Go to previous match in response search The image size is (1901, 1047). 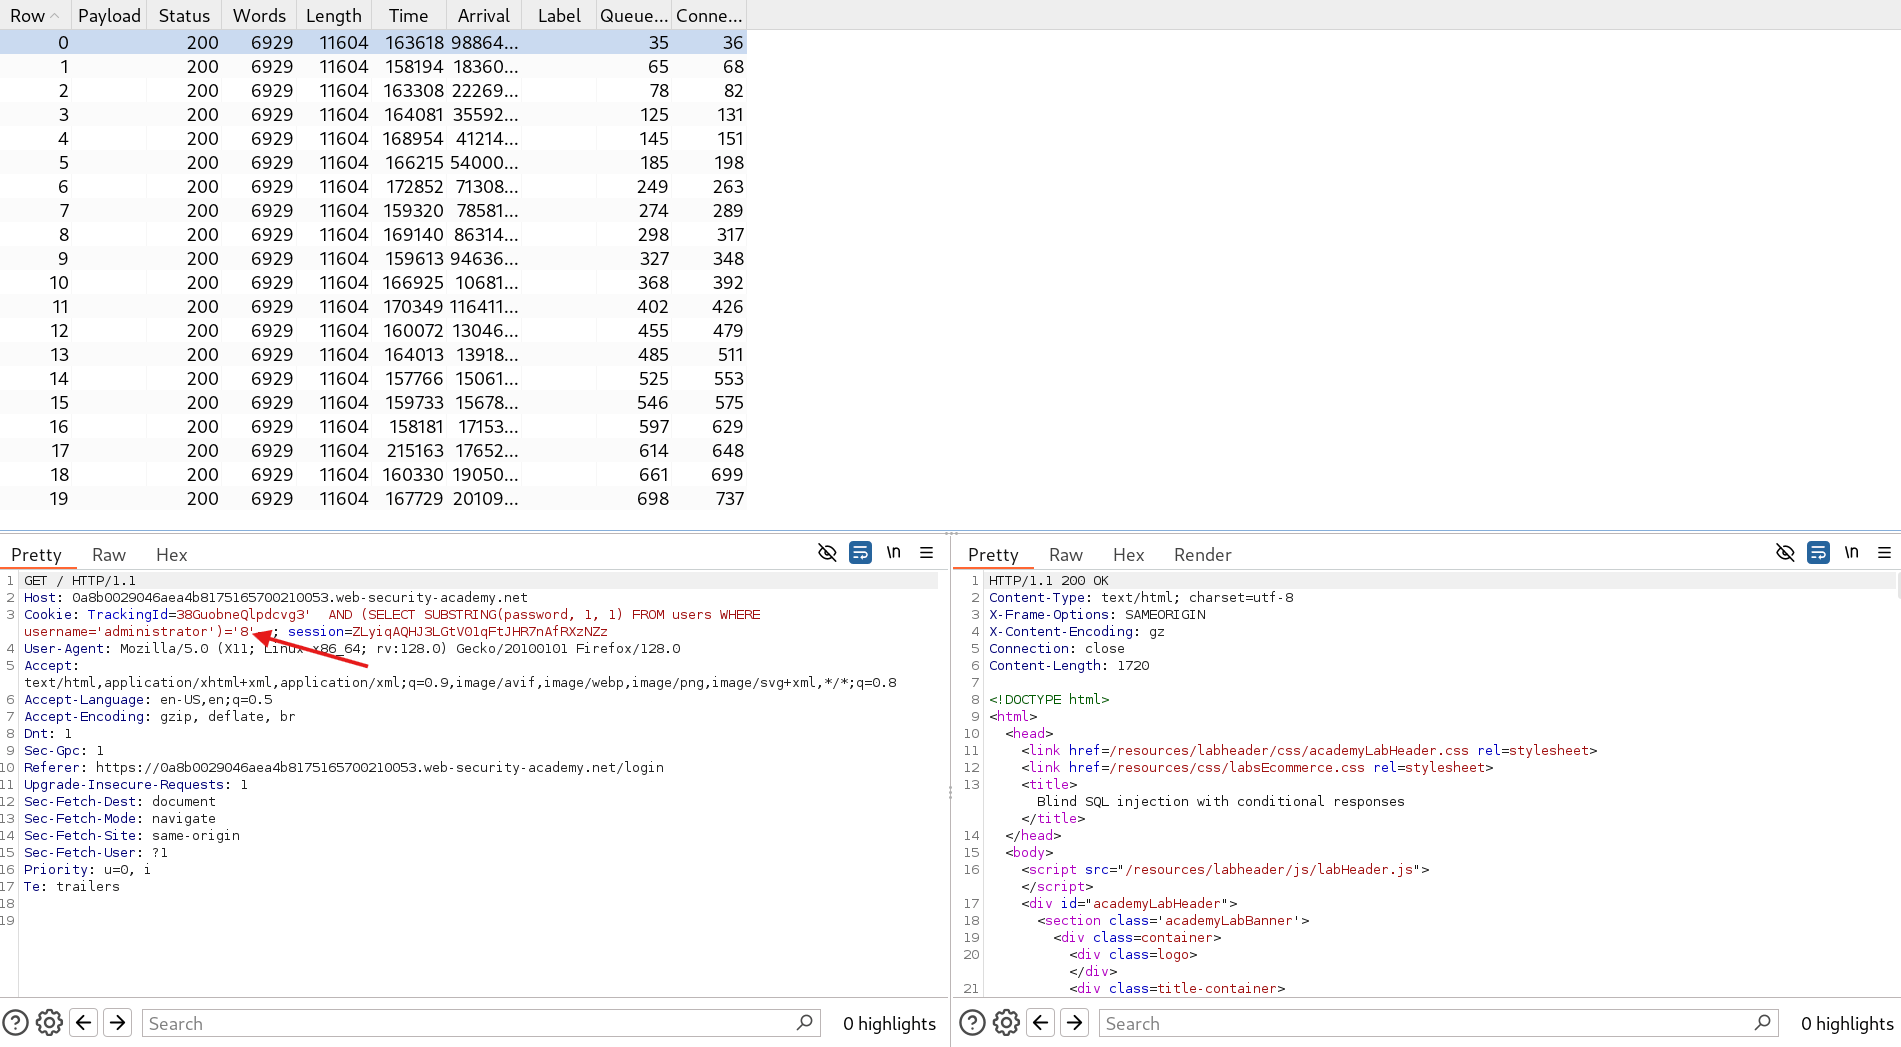1041,1023
